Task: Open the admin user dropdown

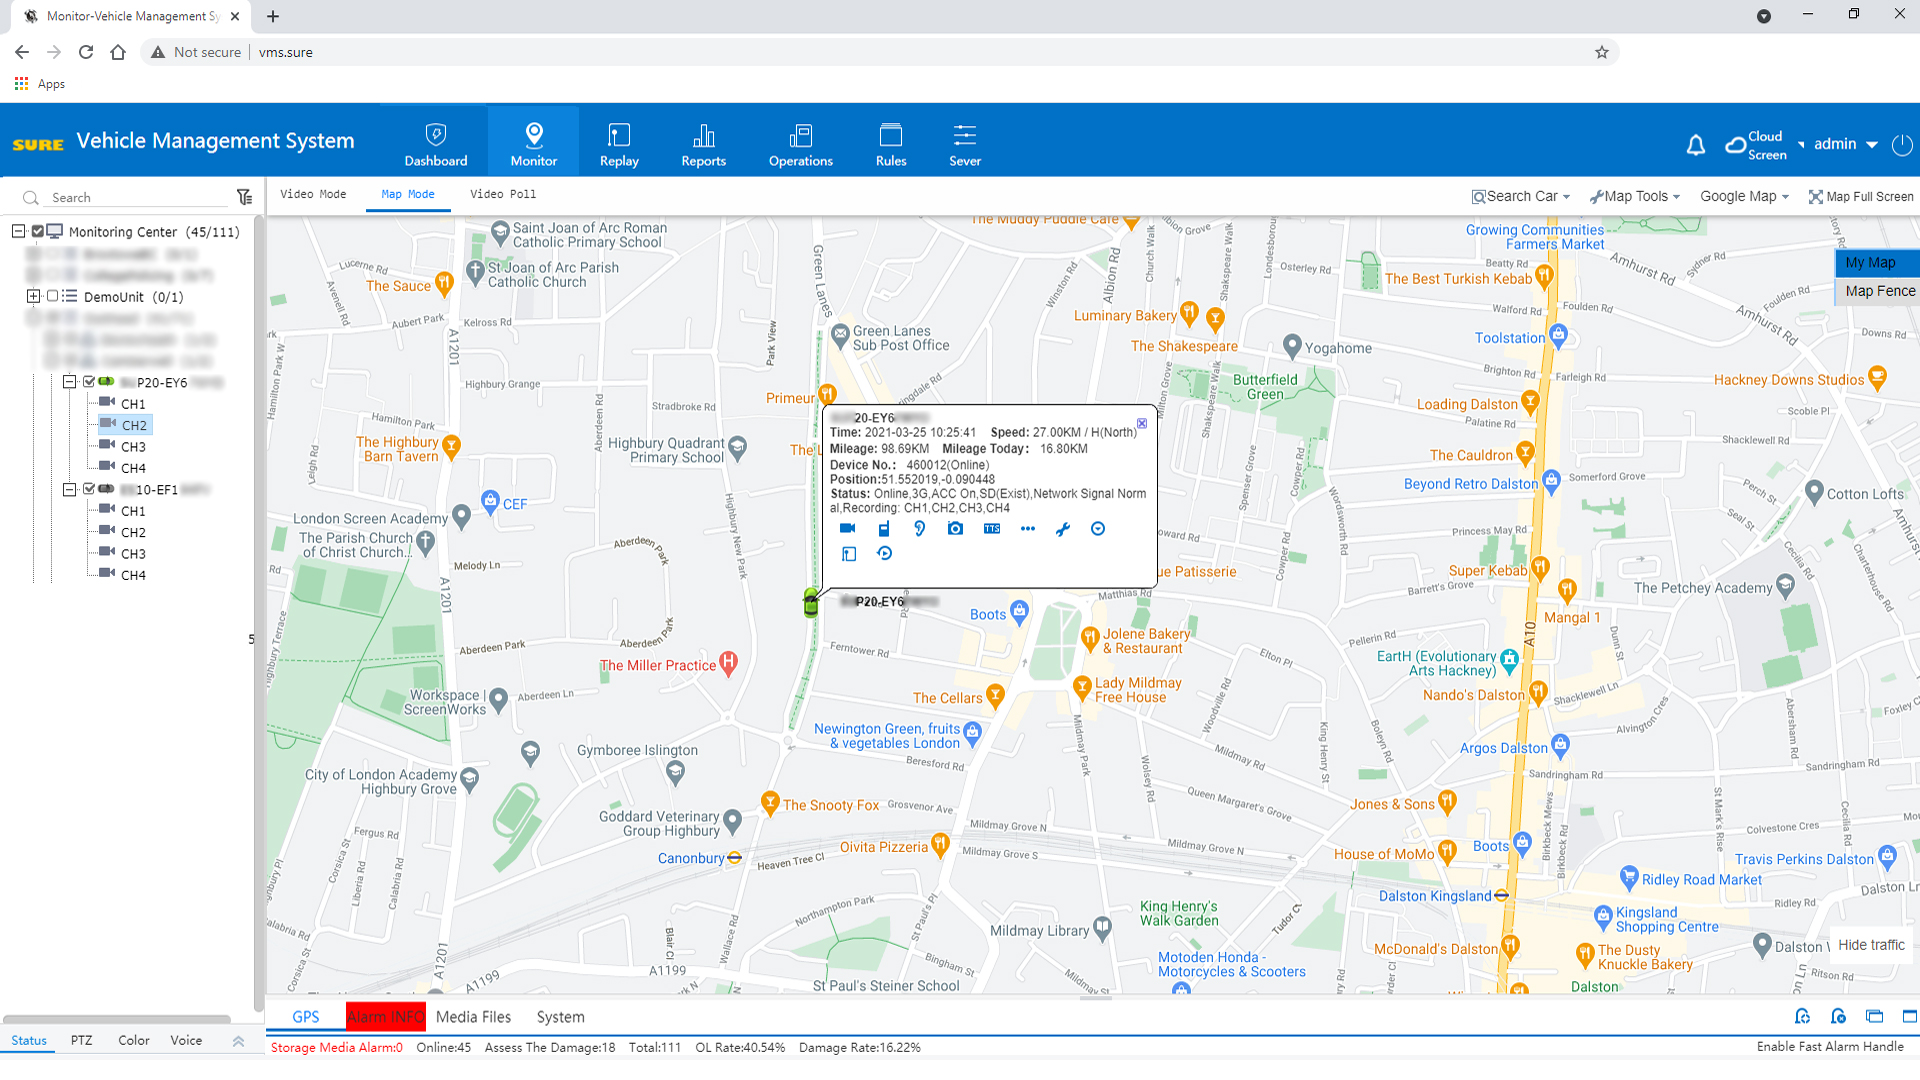Action: point(1846,144)
